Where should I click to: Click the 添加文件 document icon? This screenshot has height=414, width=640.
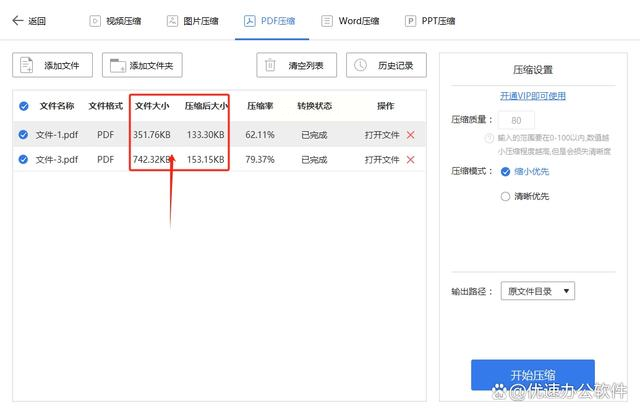pos(27,65)
